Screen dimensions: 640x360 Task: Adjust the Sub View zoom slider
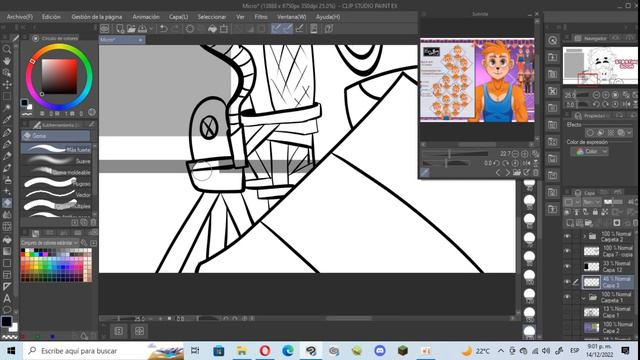(x=456, y=154)
